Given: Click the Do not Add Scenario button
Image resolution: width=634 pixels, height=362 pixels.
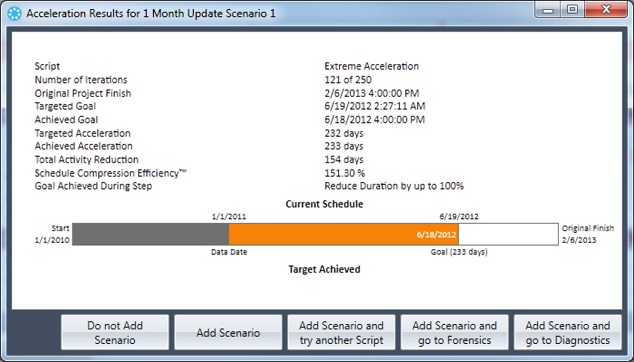Looking at the screenshot, I should coord(115,332).
